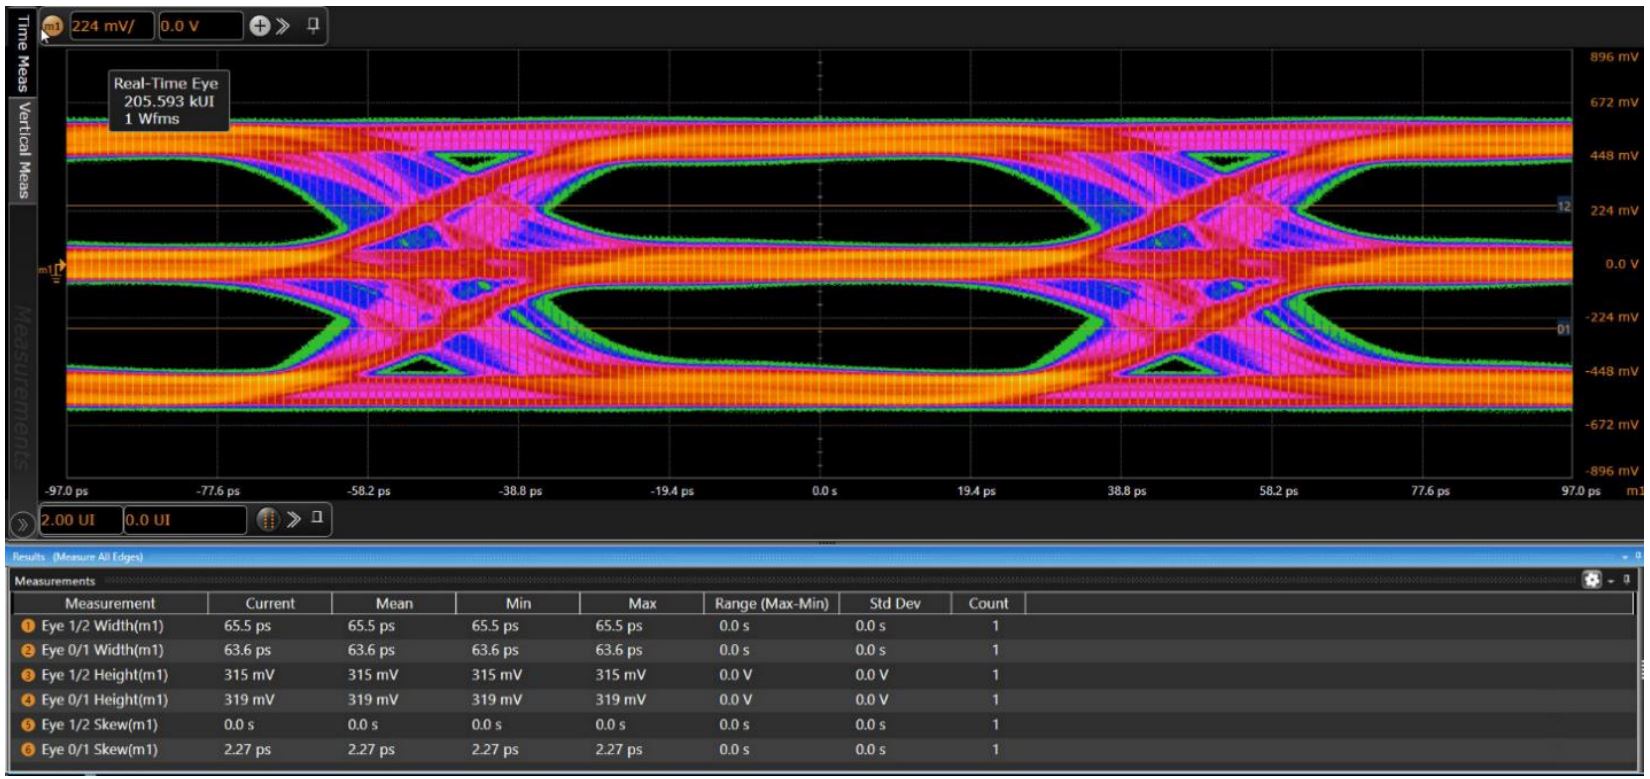The width and height of the screenshot is (1650, 779).
Task: Click the horizontal timebase round icon
Action: (x=267, y=519)
